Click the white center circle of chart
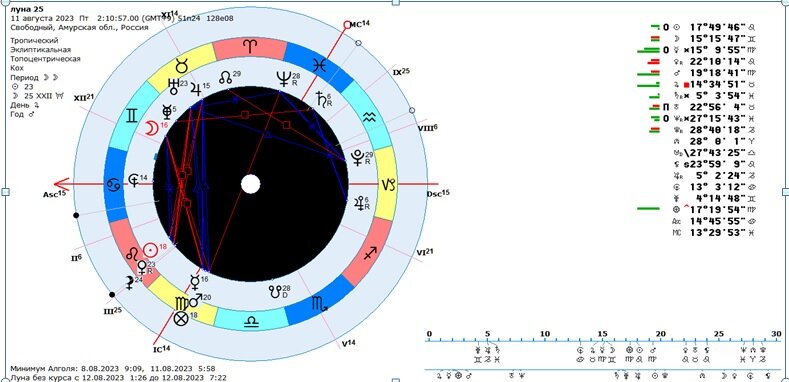The image size is (789, 382). click(x=250, y=184)
